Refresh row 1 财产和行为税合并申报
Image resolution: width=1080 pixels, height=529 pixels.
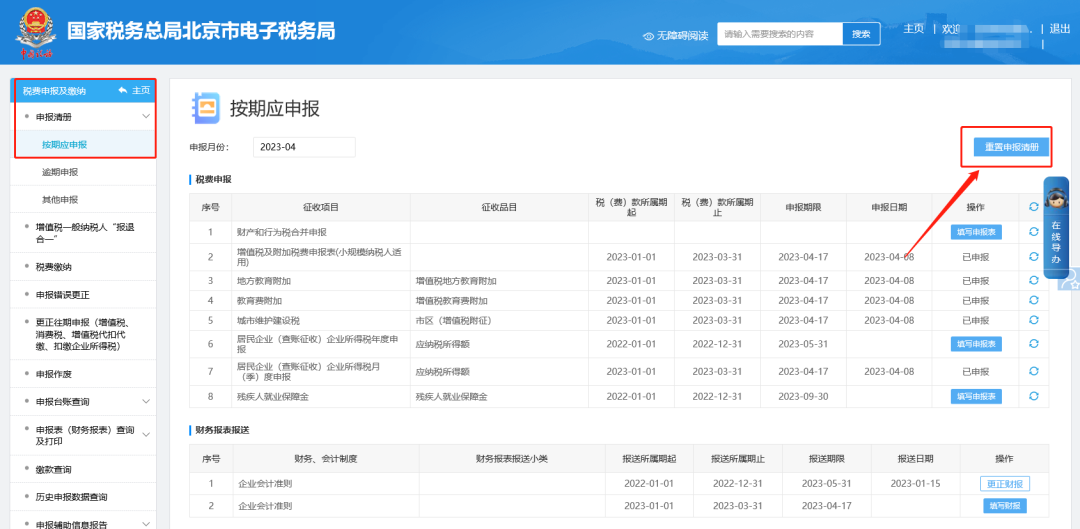(x=1033, y=231)
